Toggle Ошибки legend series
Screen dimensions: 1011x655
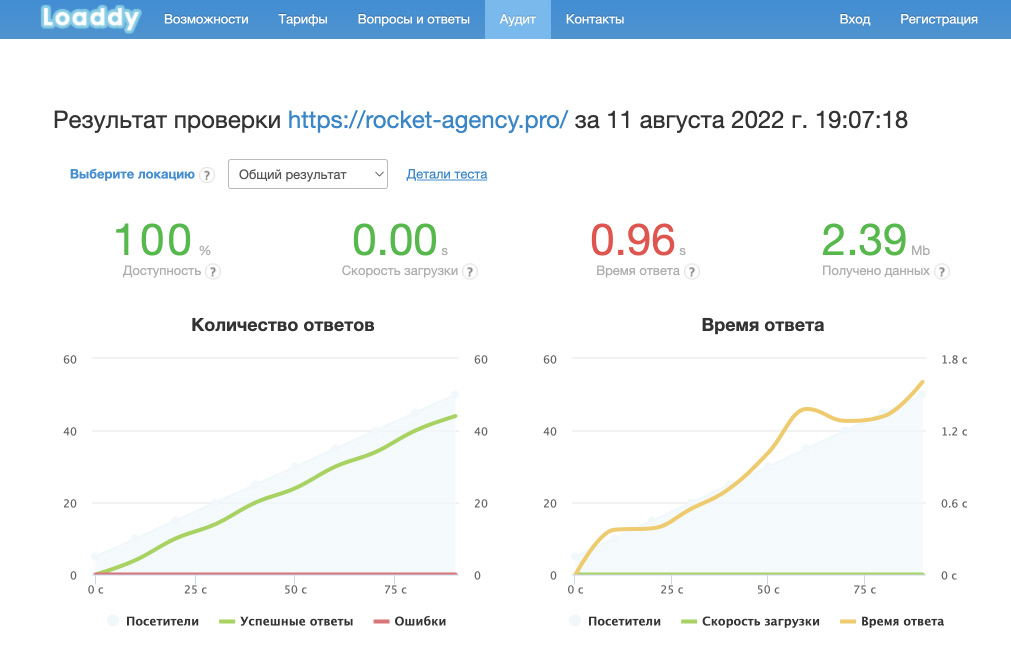point(409,621)
